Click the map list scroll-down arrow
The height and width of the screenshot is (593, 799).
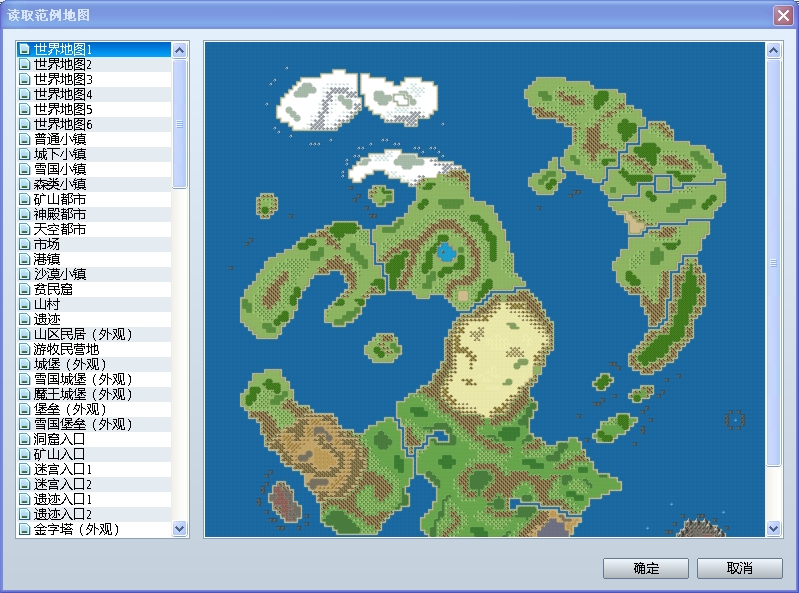tap(179, 528)
